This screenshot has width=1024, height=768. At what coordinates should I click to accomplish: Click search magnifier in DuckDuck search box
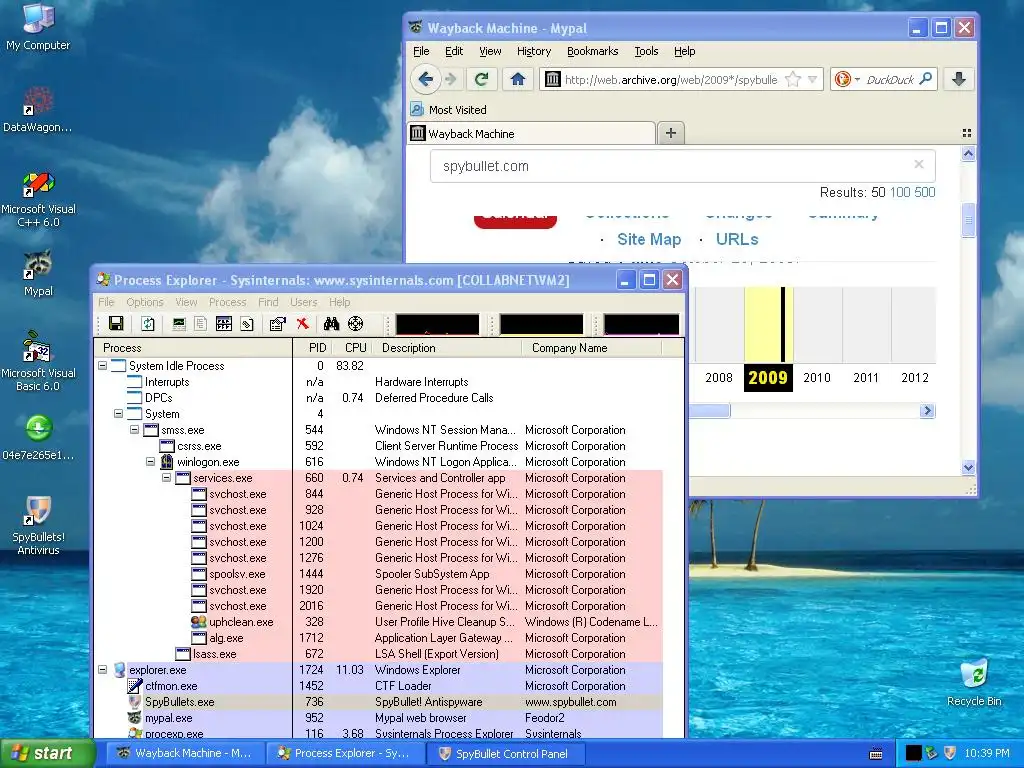925,80
